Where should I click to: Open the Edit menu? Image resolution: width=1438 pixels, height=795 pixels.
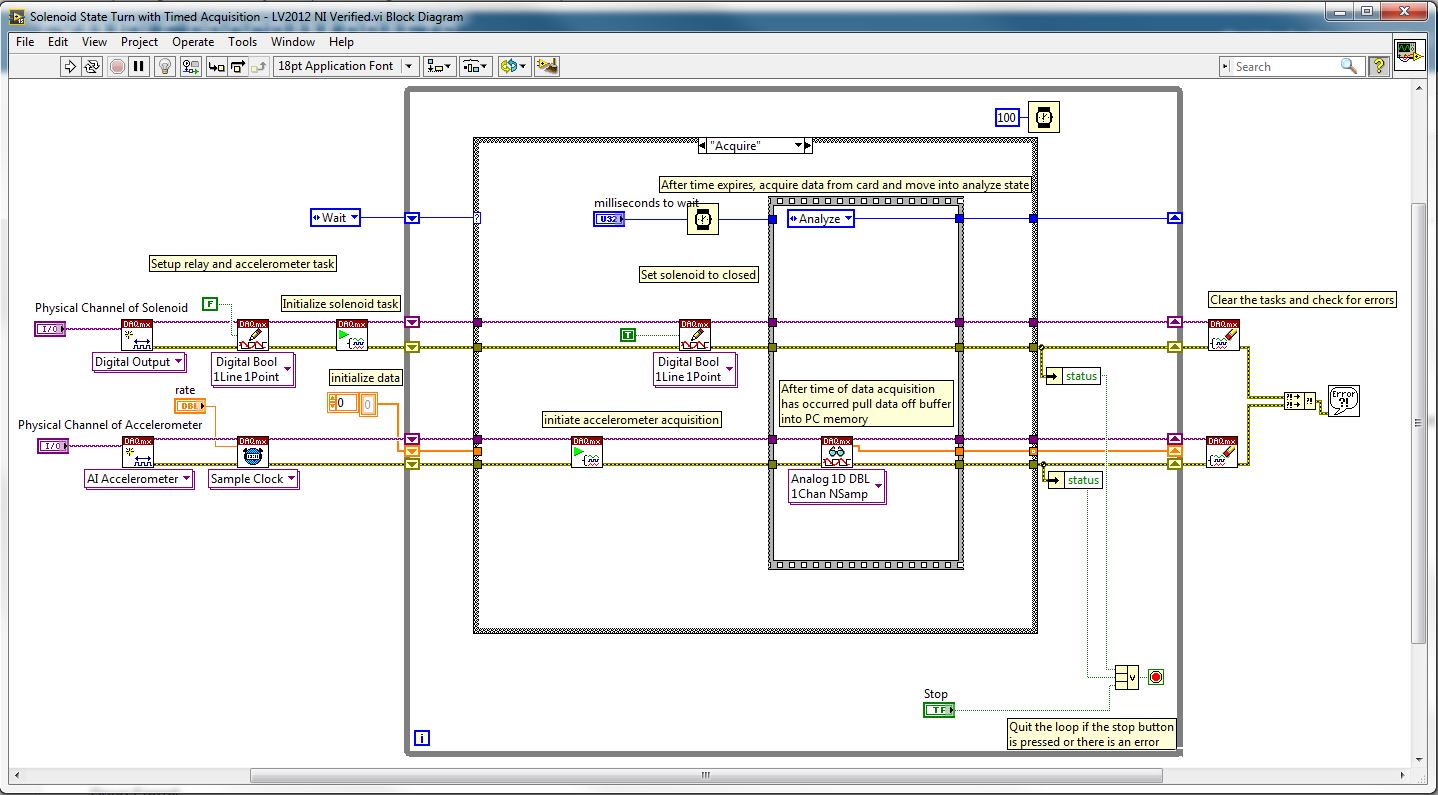pos(58,42)
